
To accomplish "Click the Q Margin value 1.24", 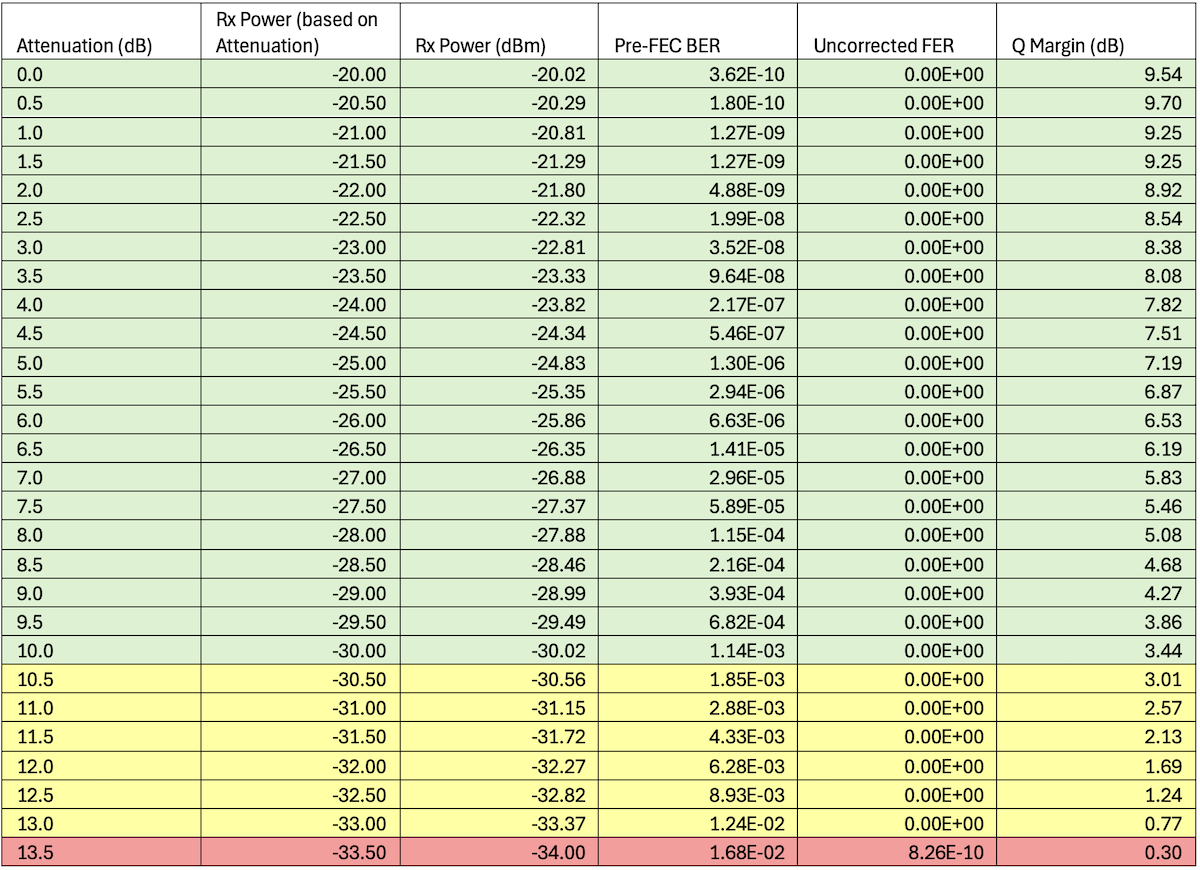I will point(1096,795).
